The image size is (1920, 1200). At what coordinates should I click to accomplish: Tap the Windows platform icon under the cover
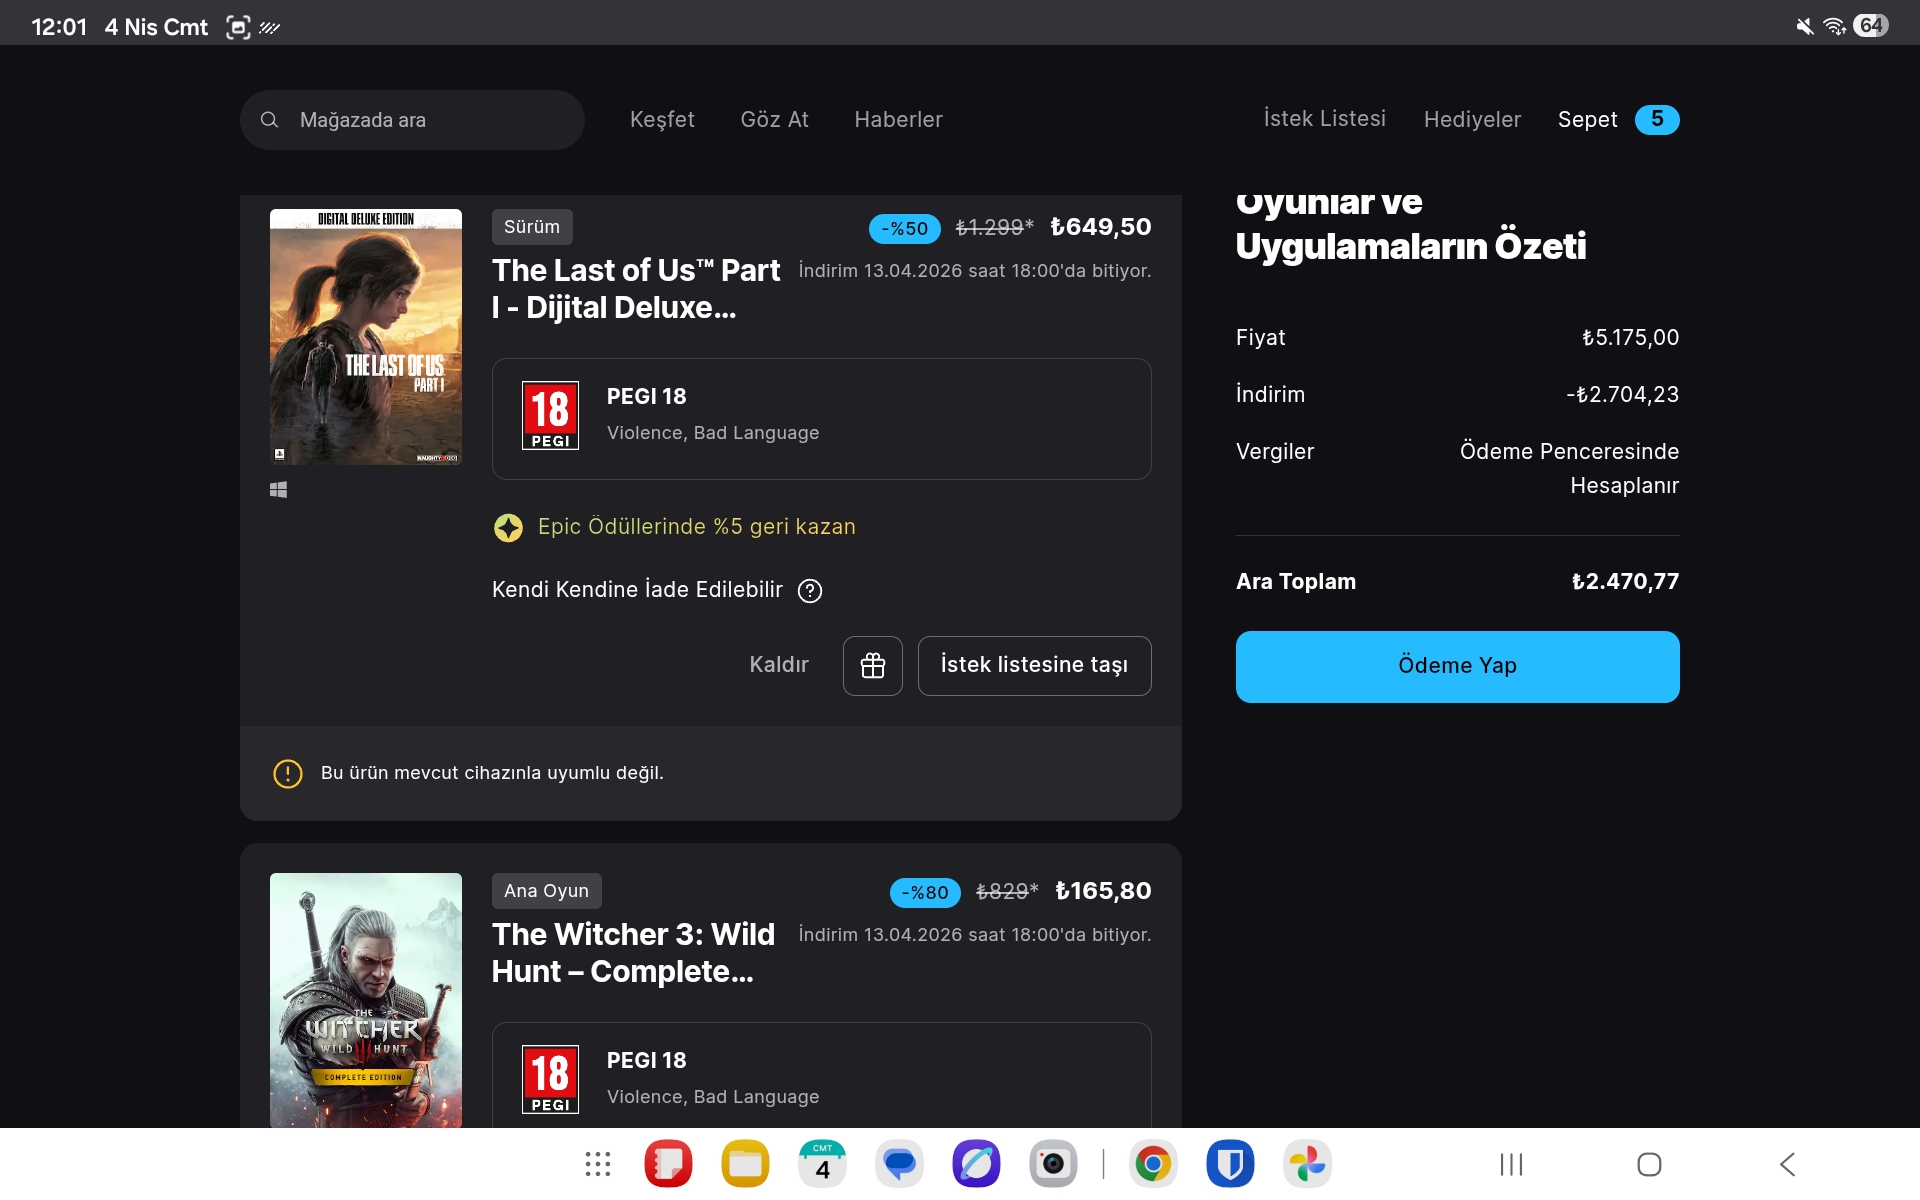pos(279,489)
